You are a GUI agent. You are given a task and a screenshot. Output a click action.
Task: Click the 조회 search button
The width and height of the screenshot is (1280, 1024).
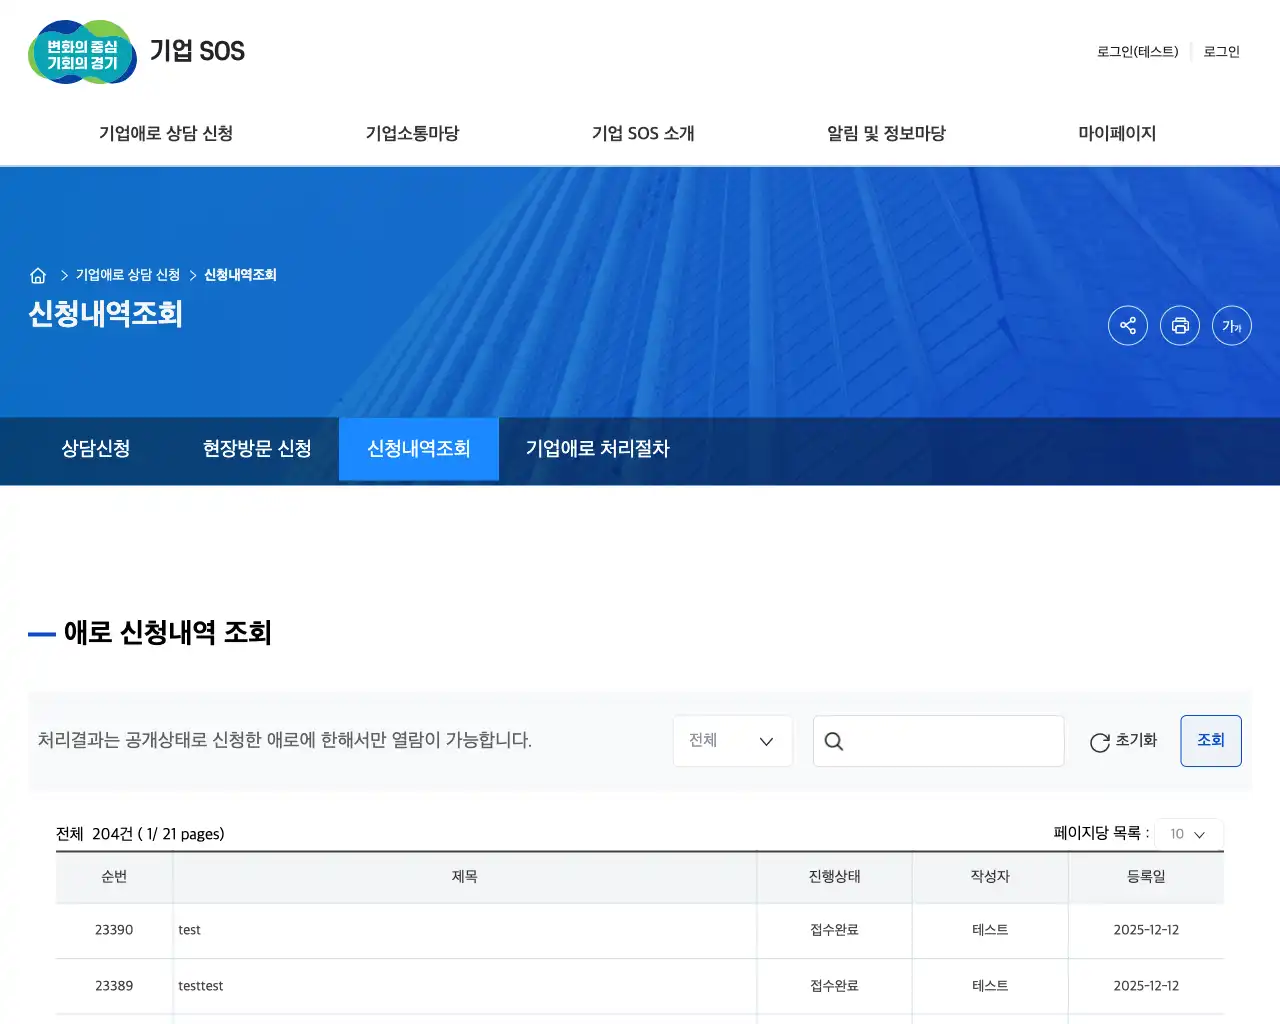[1211, 741]
